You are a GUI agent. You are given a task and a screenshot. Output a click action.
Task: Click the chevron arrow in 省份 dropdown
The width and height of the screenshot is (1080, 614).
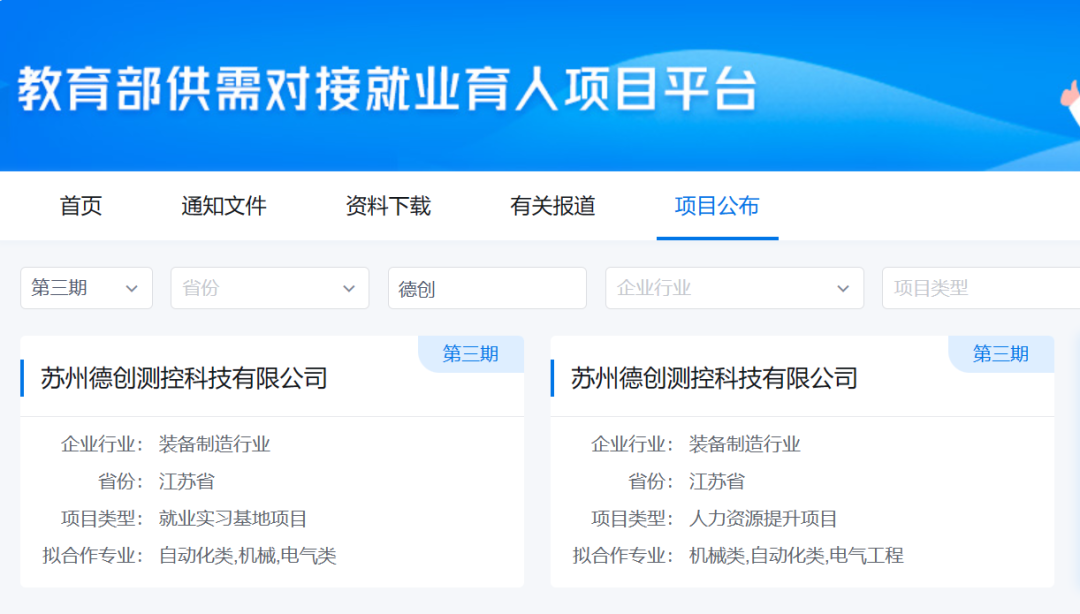point(349,289)
